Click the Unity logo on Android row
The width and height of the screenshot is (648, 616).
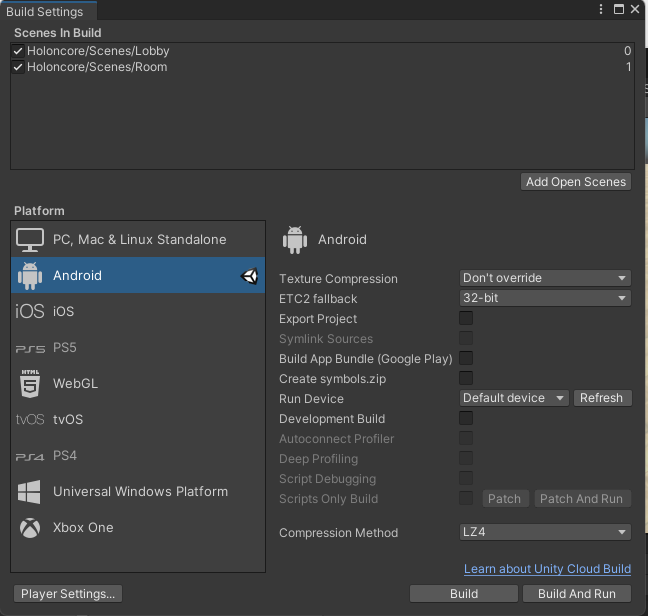coord(249,276)
